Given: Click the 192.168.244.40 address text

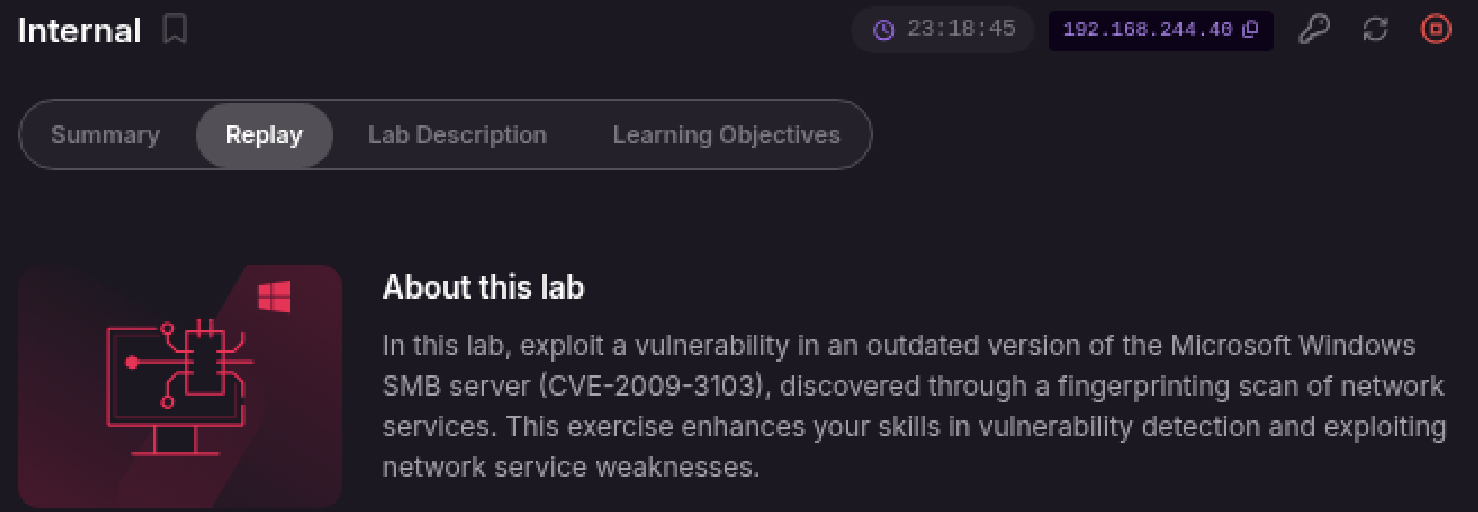Looking at the screenshot, I should pyautogui.click(x=1147, y=30).
